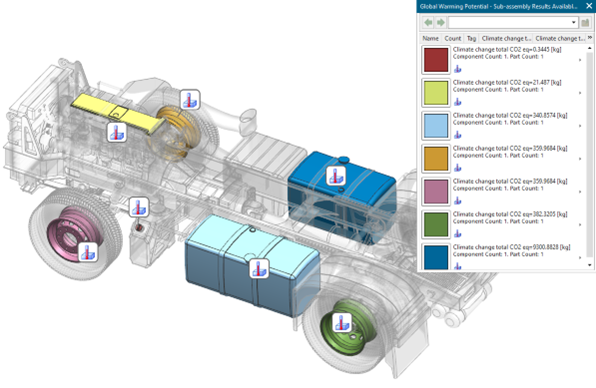Image resolution: width=596 pixels, height=388 pixels.
Task: Sort by the Tag column header
Action: 471,38
